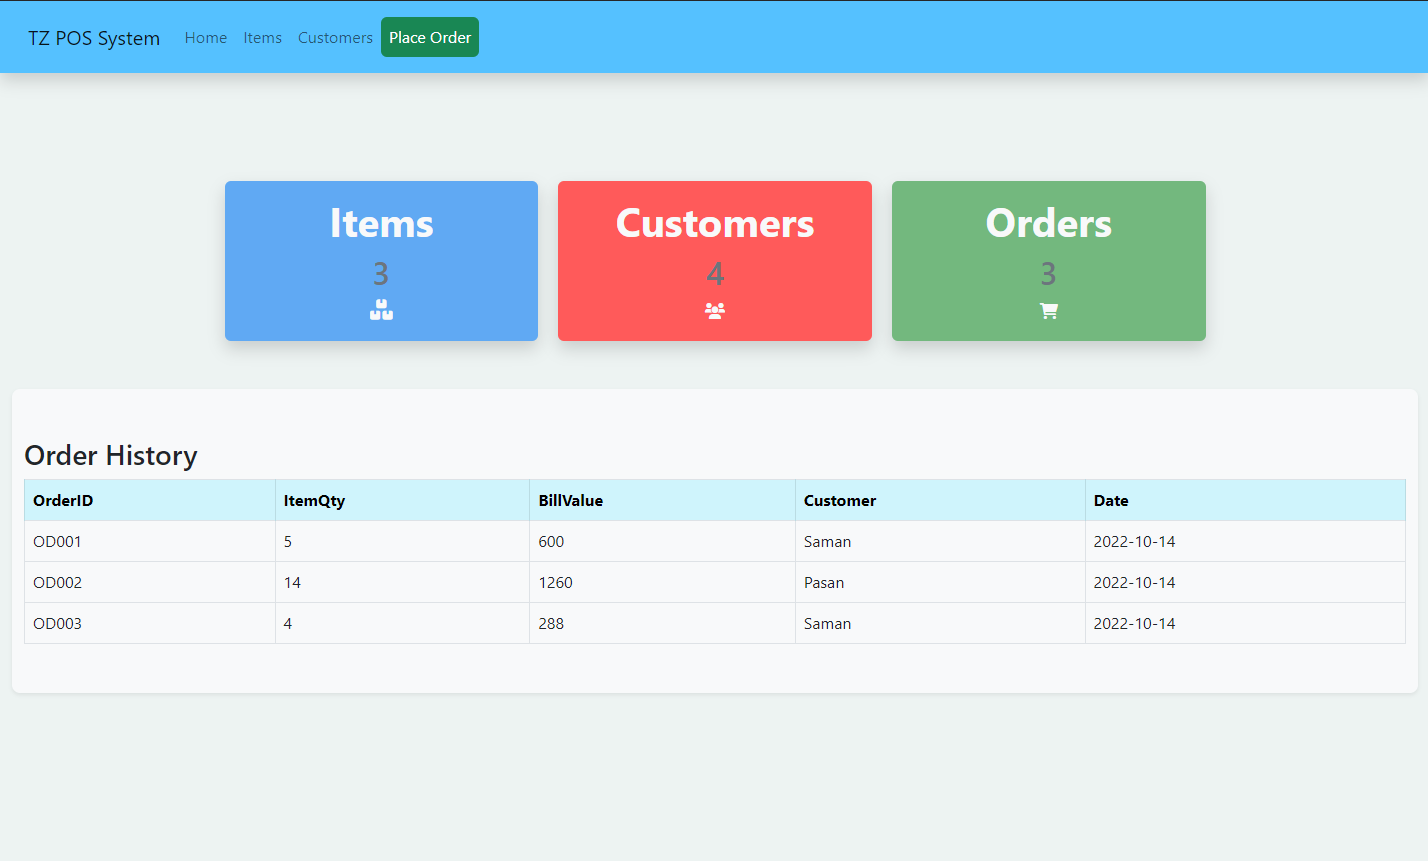This screenshot has height=861, width=1428.
Task: Click the Order History heading
Action: click(111, 455)
